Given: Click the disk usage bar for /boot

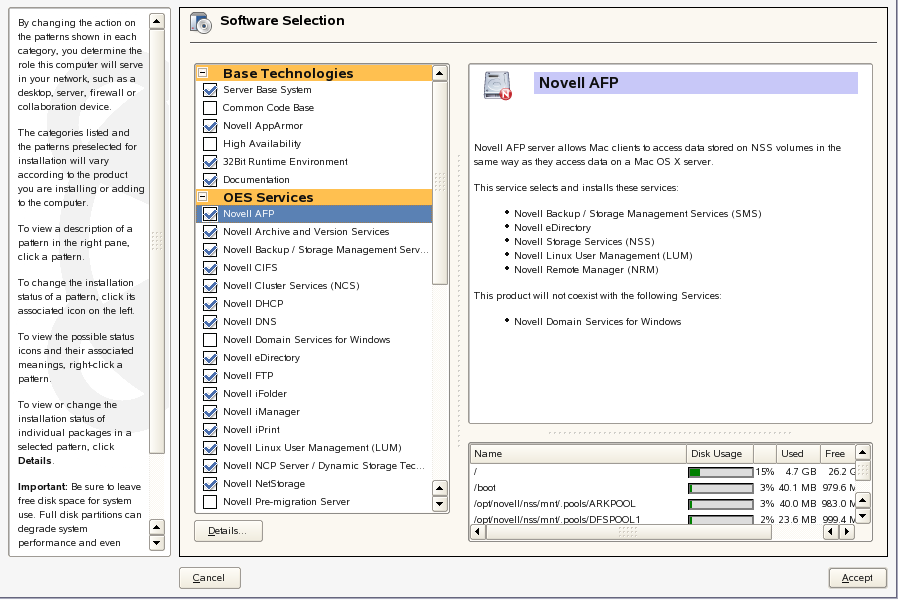Looking at the screenshot, I should (x=720, y=488).
